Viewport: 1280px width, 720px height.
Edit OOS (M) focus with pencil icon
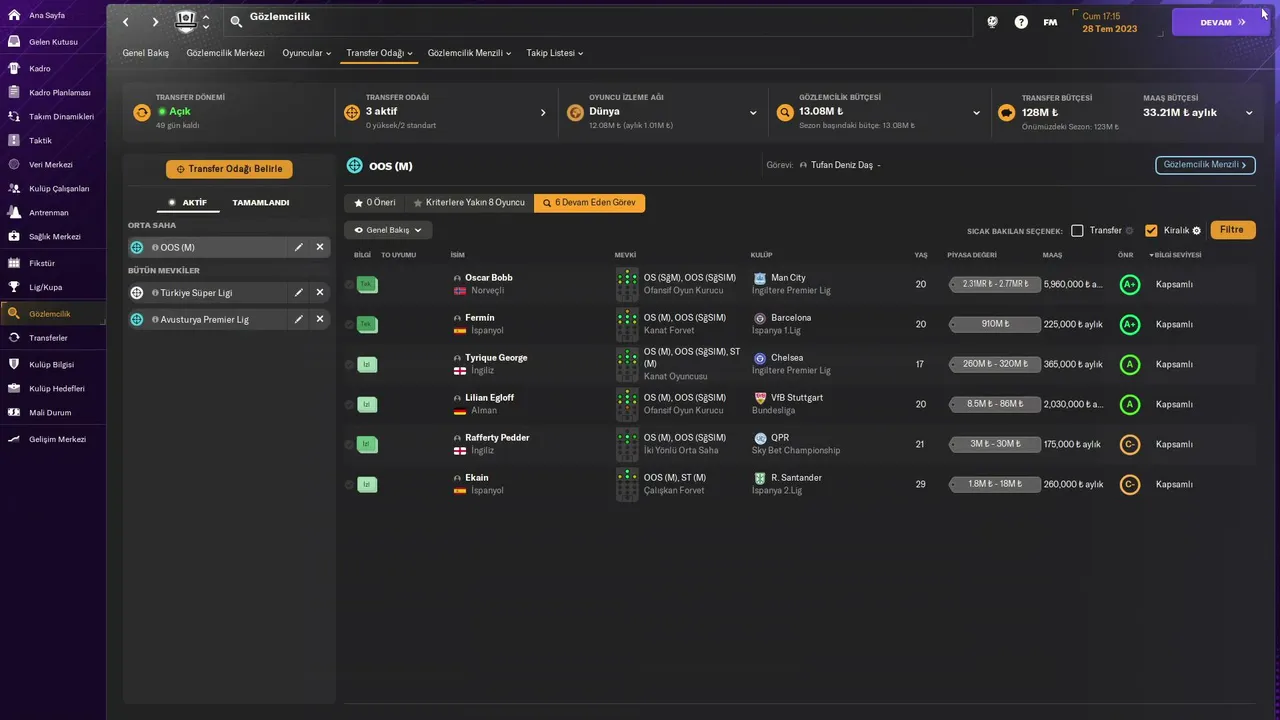pyautogui.click(x=298, y=247)
